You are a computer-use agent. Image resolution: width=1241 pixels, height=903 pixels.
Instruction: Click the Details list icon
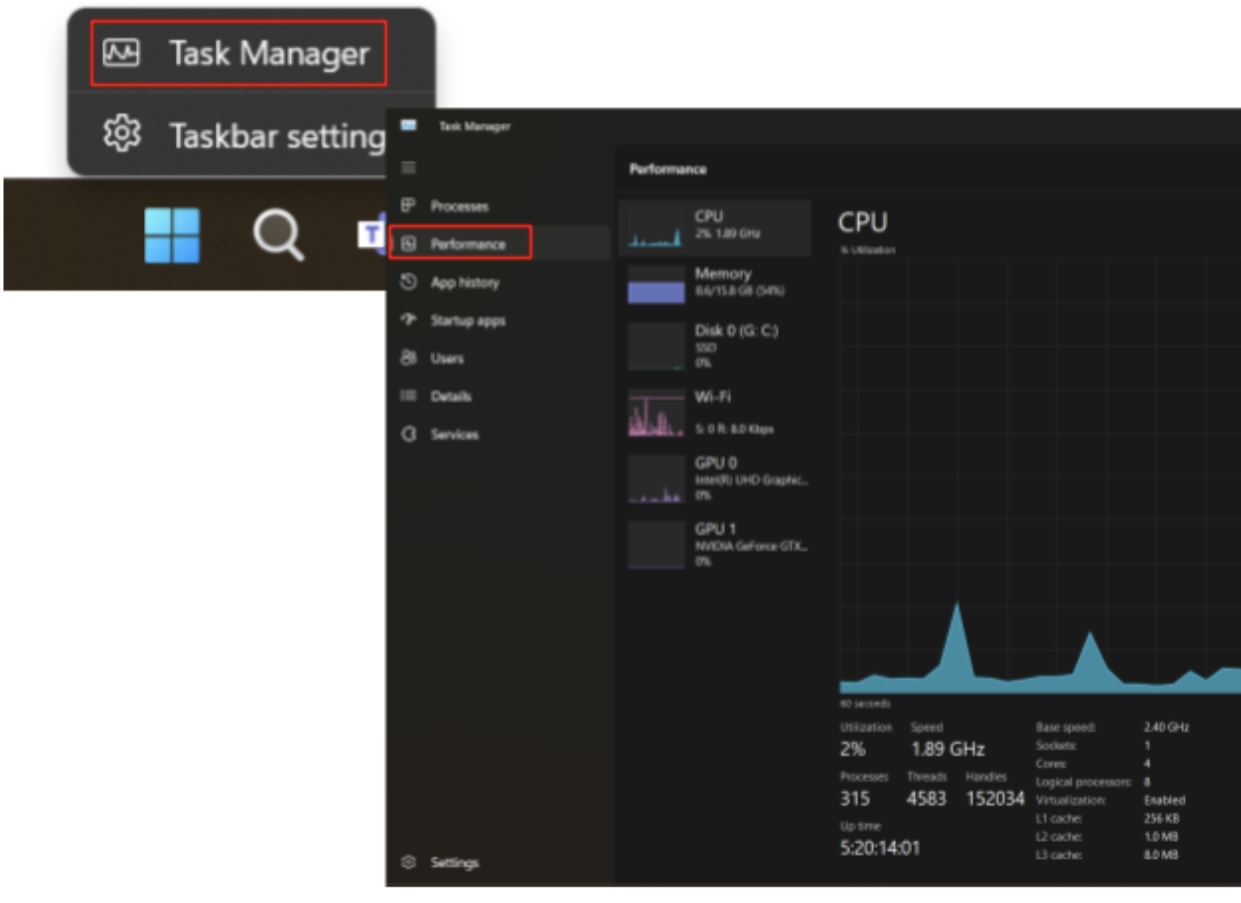(x=408, y=396)
